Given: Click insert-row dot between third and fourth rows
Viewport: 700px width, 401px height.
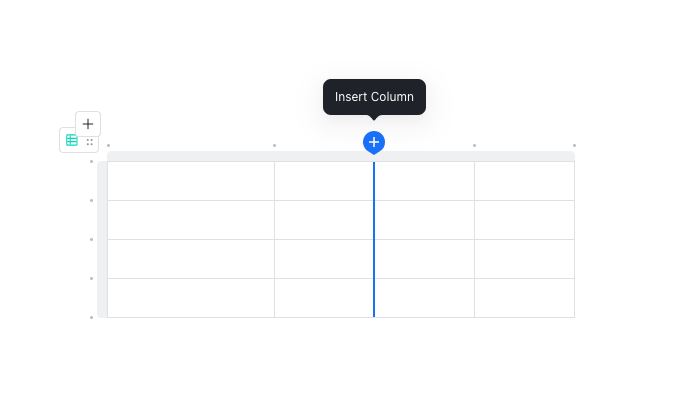Looking at the screenshot, I should [x=92, y=278].
